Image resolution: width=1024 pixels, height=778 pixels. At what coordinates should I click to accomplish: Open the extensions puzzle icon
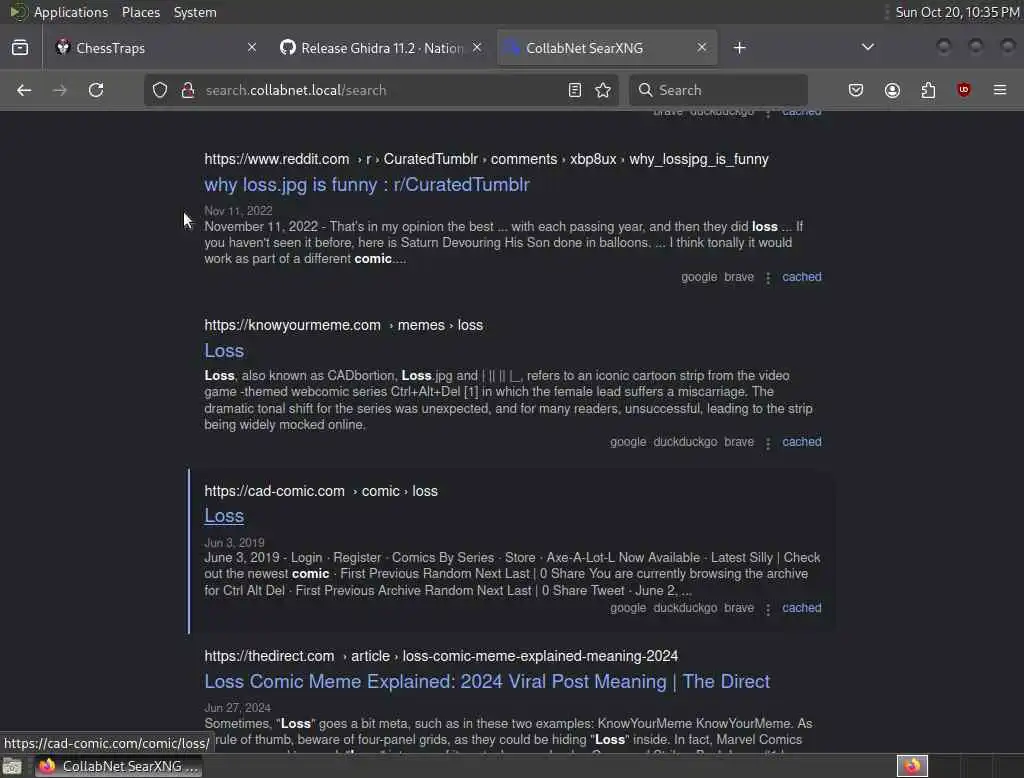pos(928,90)
